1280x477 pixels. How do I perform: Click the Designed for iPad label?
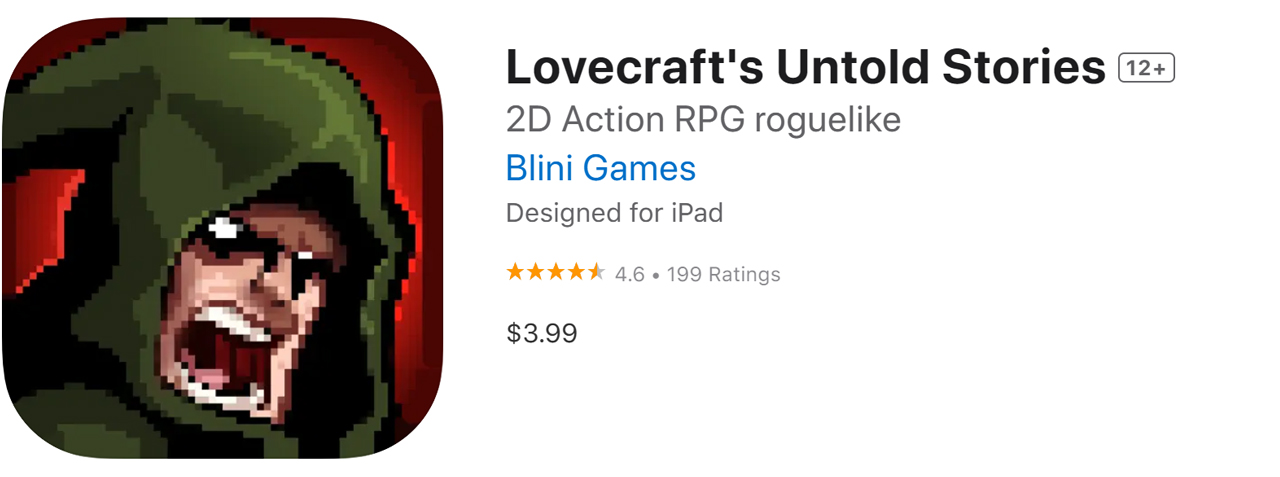point(614,213)
